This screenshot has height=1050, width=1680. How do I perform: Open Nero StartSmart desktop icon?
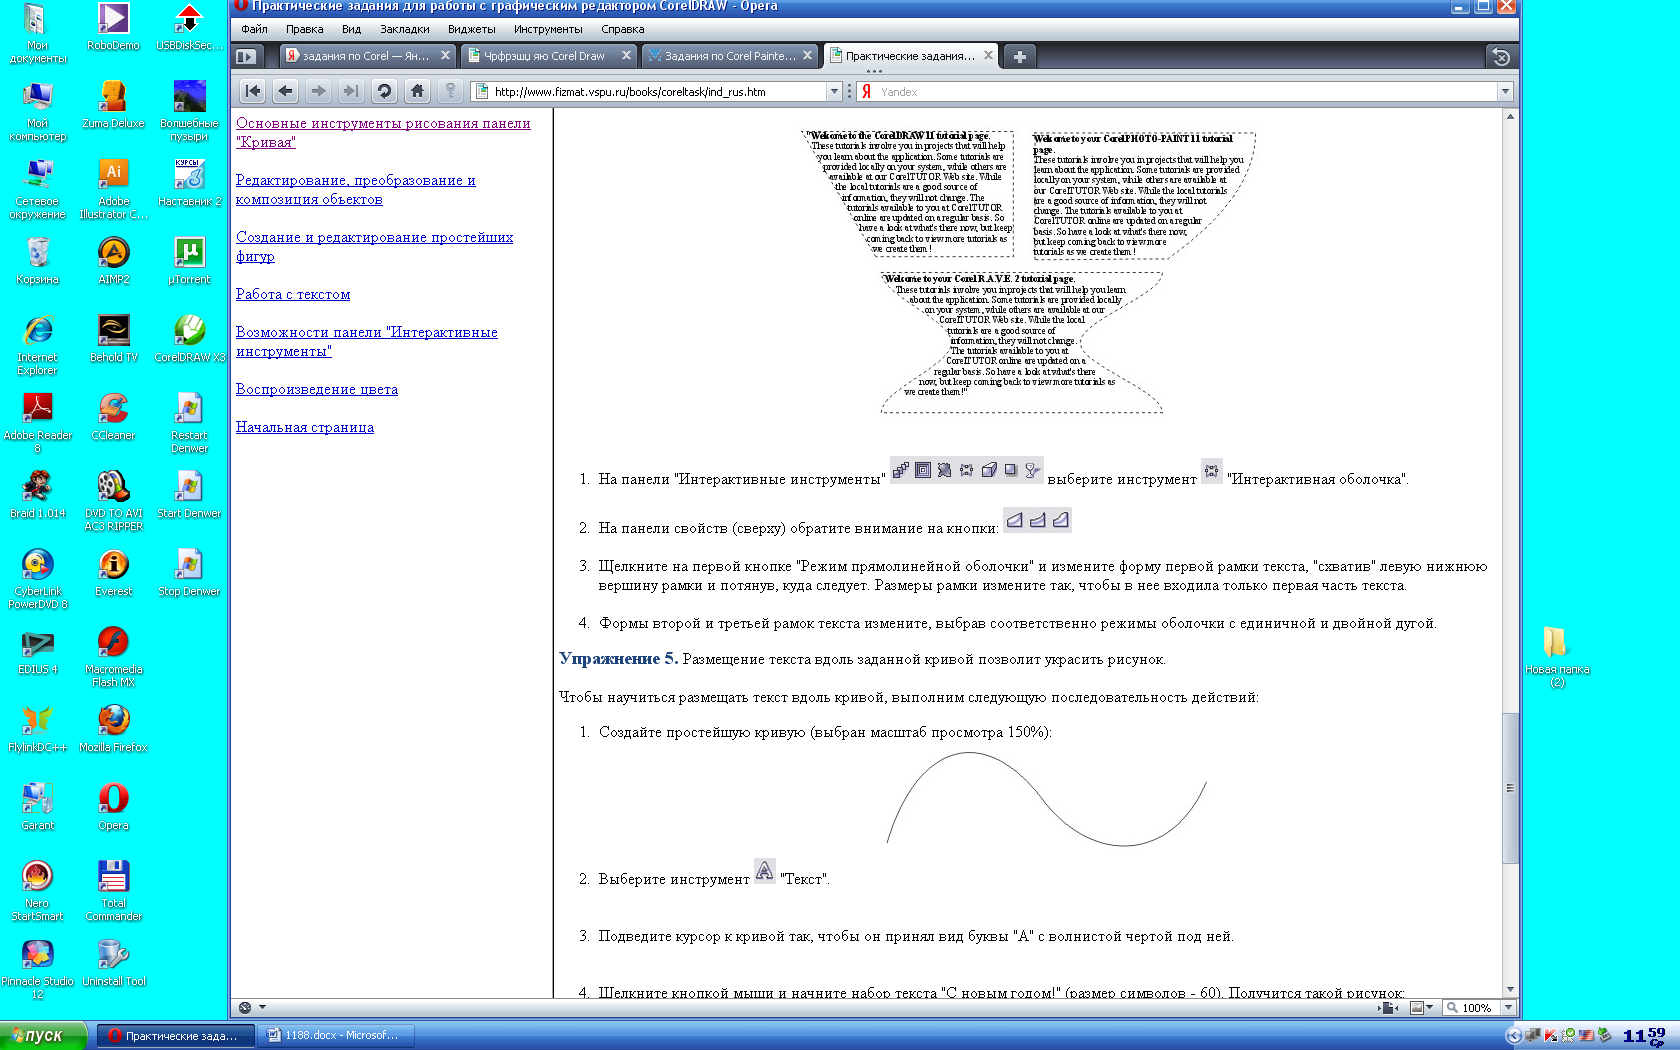tap(37, 891)
